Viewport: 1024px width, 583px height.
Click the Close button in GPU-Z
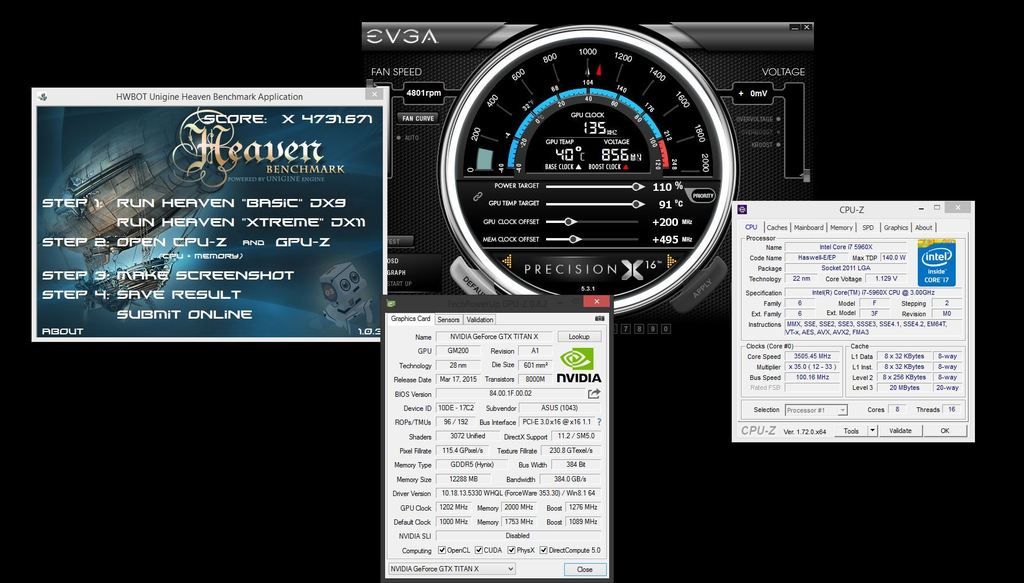pyautogui.click(x=584, y=569)
